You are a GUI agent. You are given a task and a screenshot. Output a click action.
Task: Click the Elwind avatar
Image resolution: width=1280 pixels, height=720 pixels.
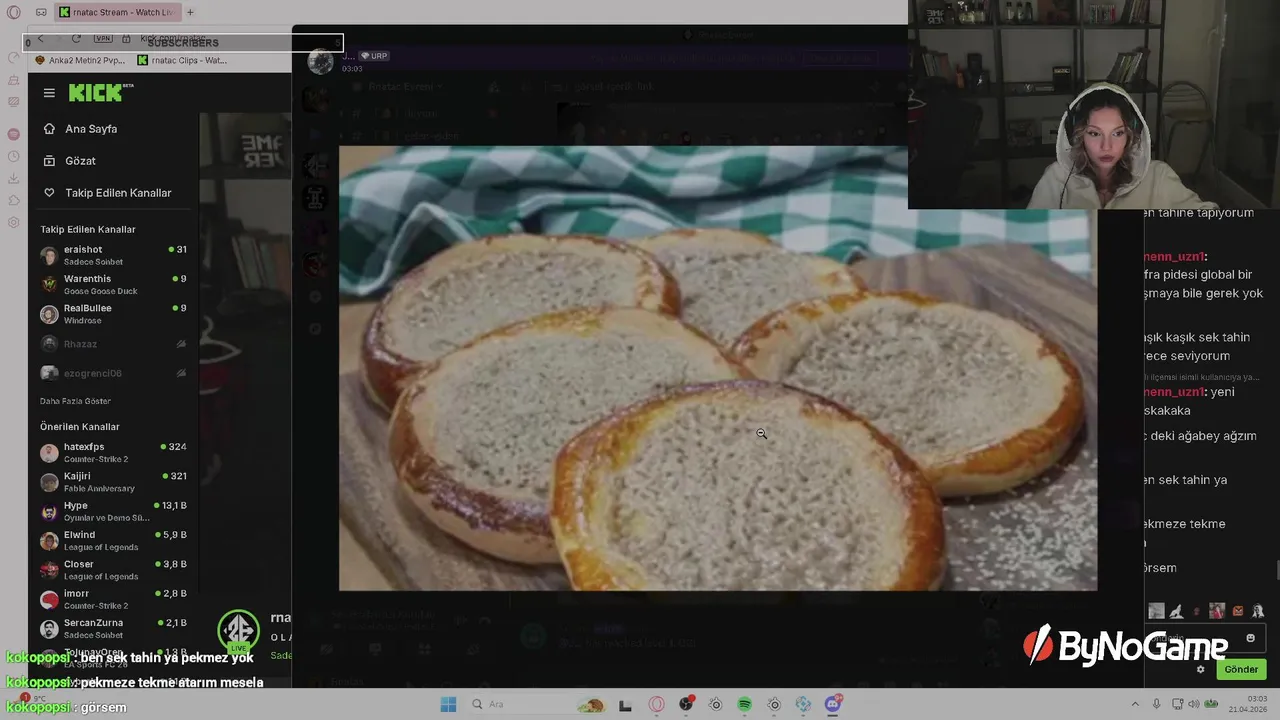point(49,541)
